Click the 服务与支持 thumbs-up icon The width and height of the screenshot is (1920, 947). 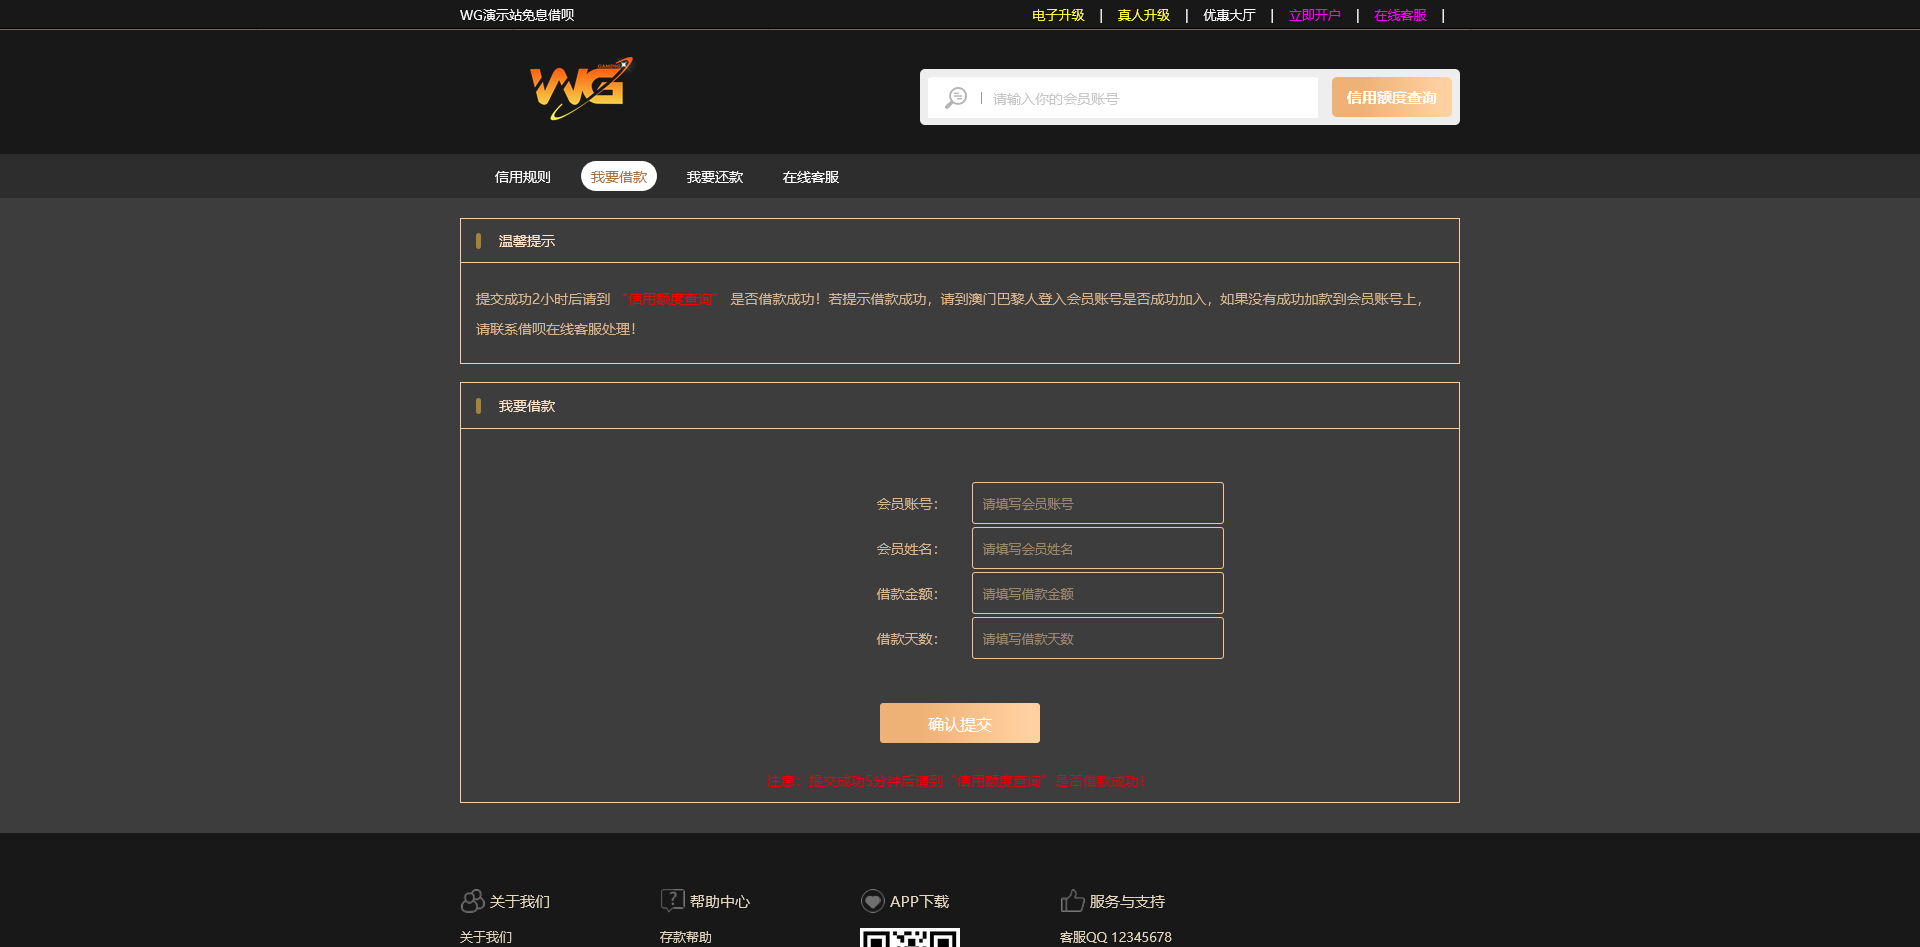point(1072,901)
